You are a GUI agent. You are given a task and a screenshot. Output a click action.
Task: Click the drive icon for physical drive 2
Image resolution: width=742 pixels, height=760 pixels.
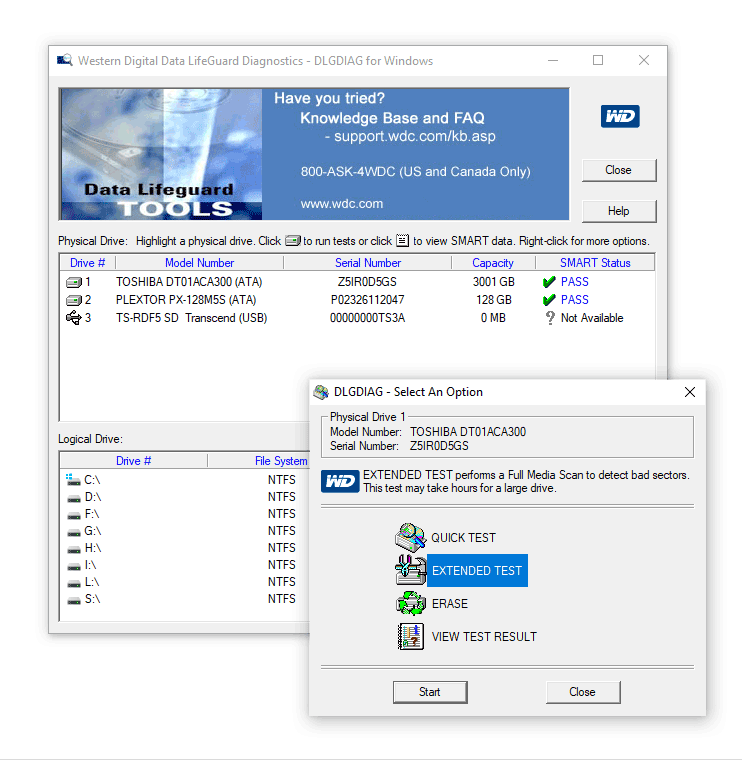74,300
